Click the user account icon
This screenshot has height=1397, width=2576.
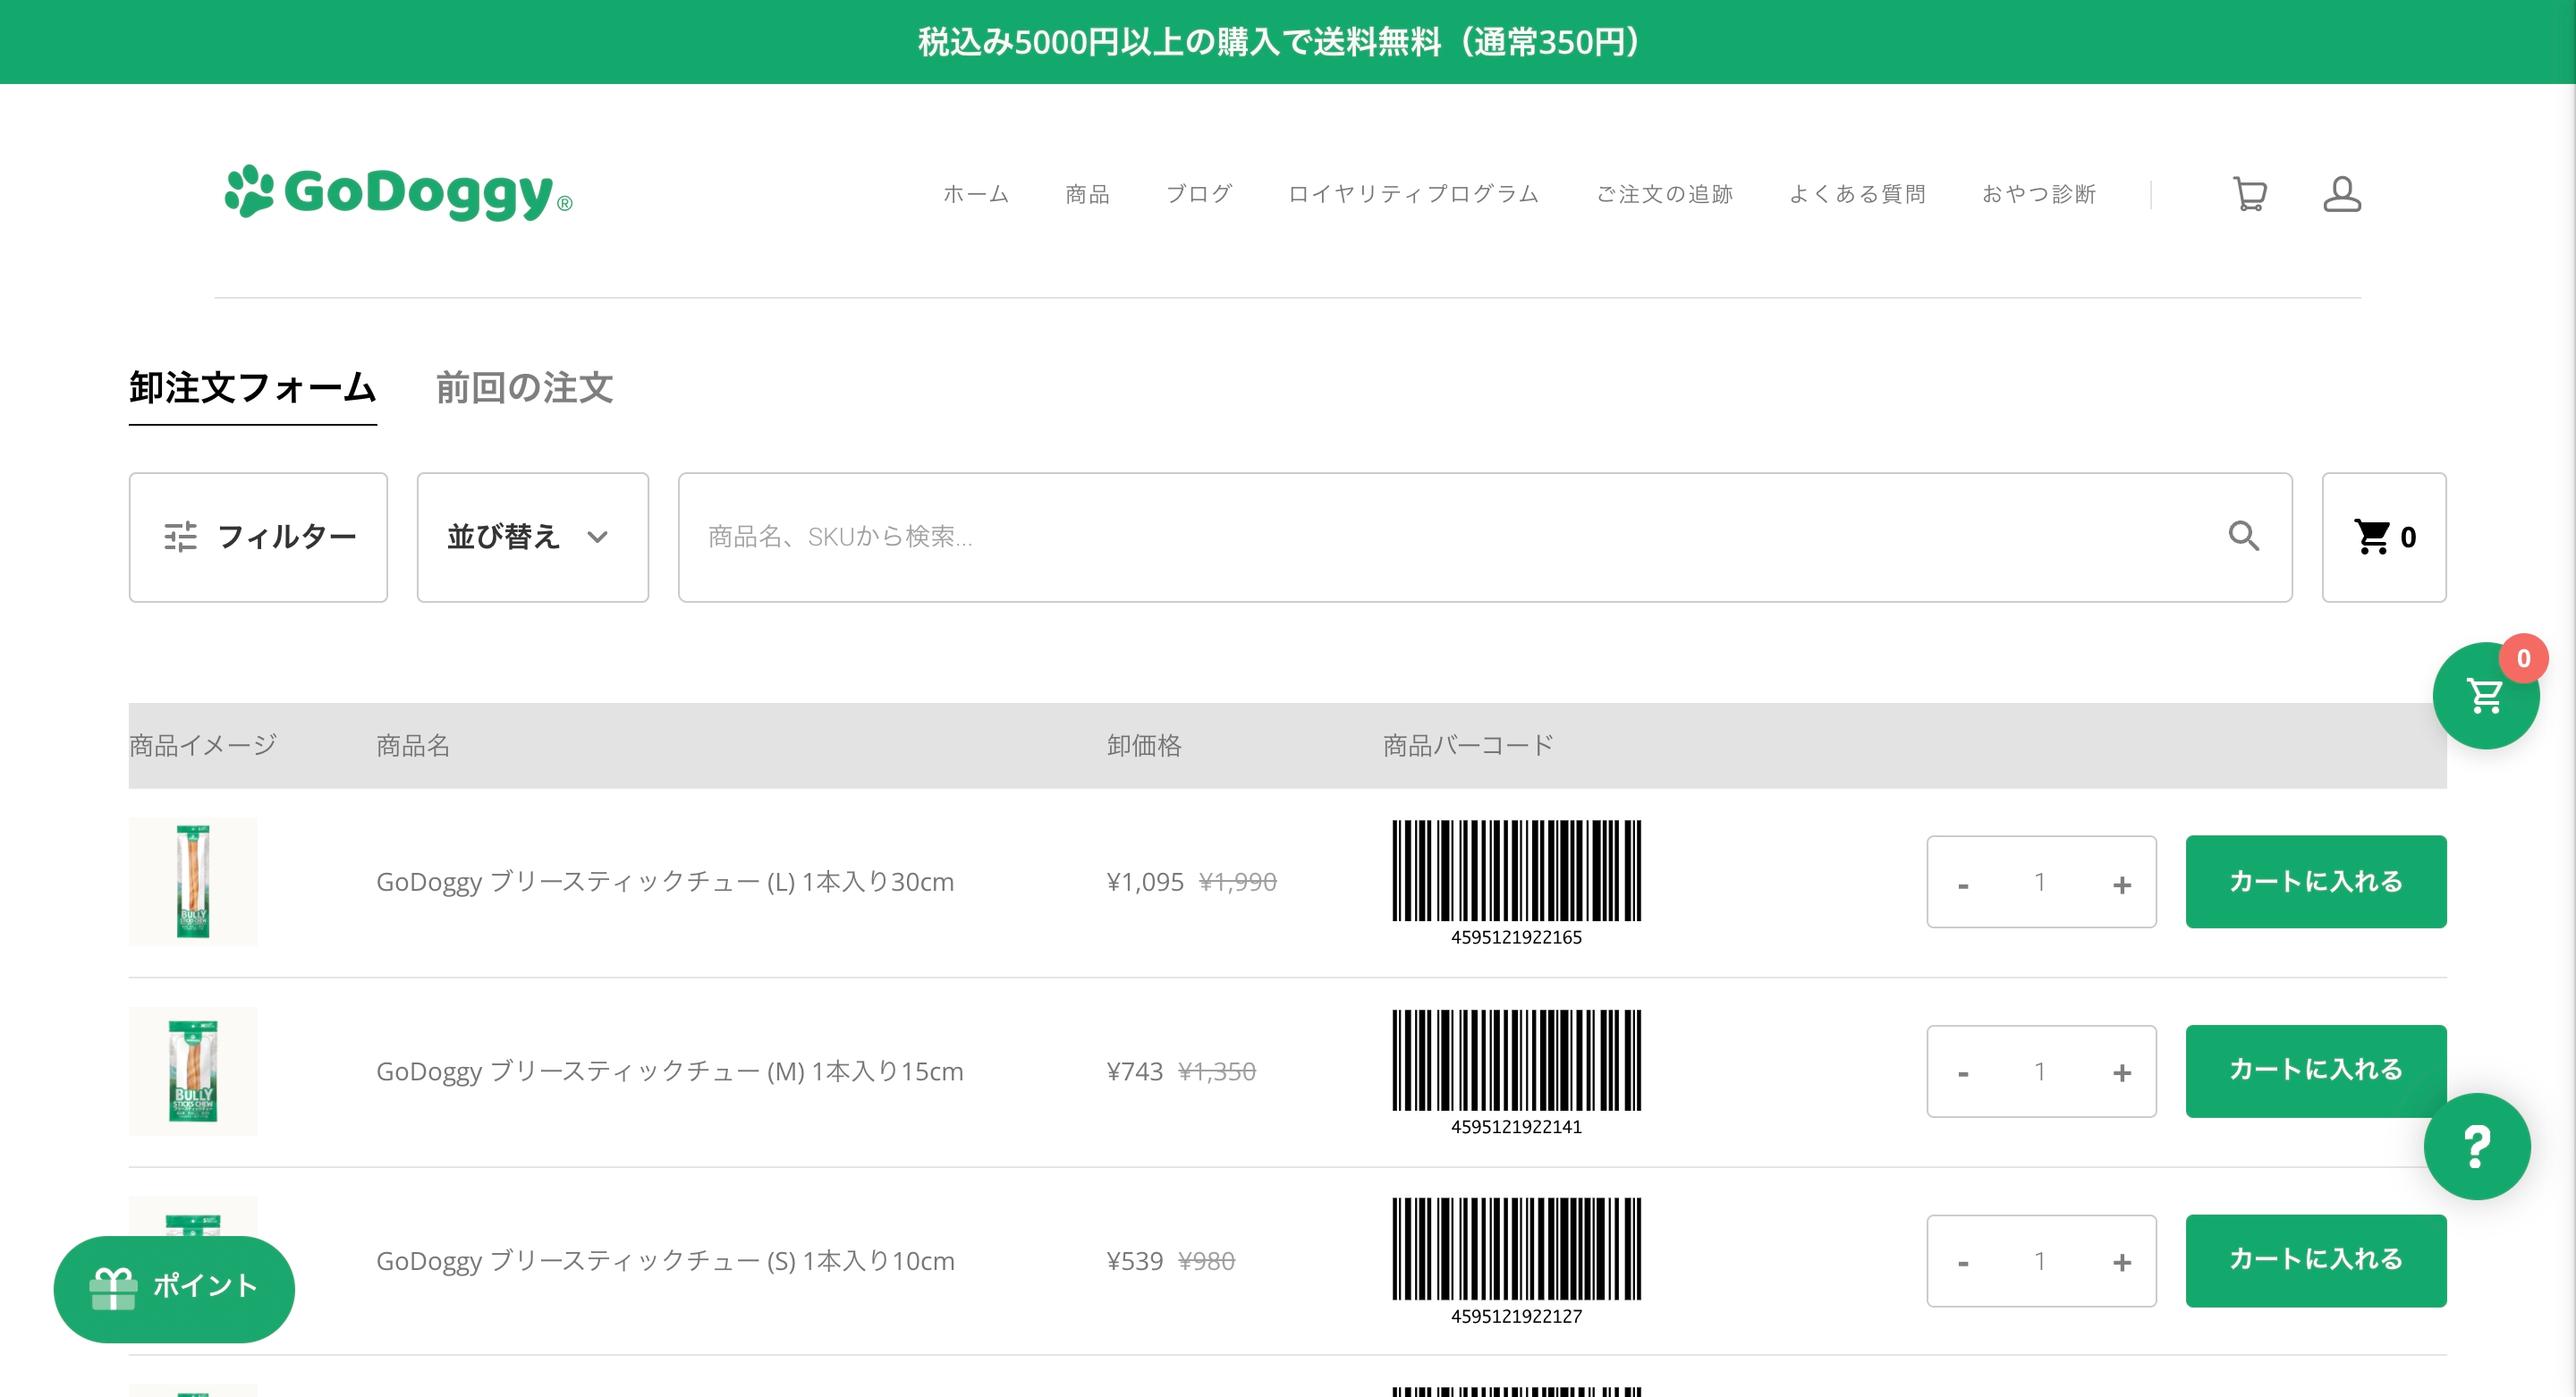(2341, 194)
